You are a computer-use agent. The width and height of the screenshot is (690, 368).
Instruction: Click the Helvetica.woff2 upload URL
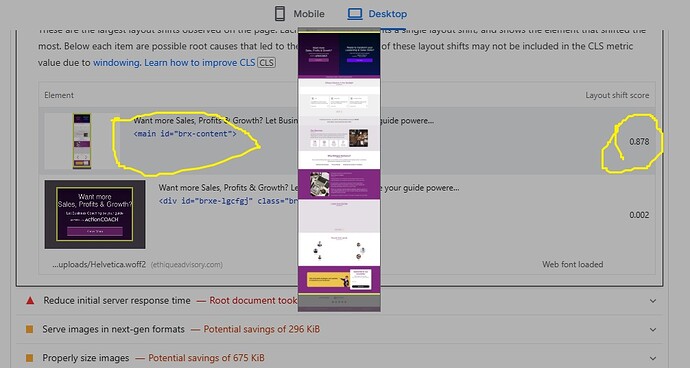[99, 265]
